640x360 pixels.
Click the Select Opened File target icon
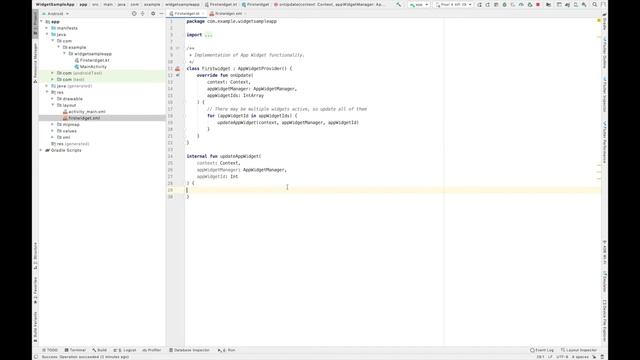[134, 13]
